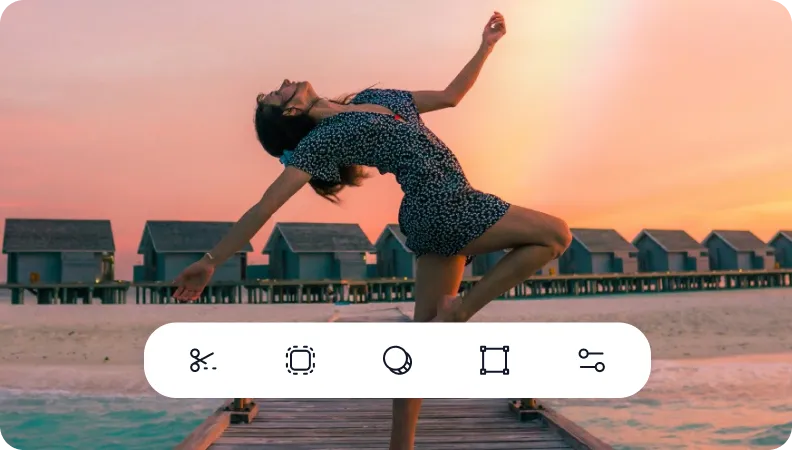Click the dashed rounded-square selection icon
The width and height of the screenshot is (792, 450).
[300, 360]
